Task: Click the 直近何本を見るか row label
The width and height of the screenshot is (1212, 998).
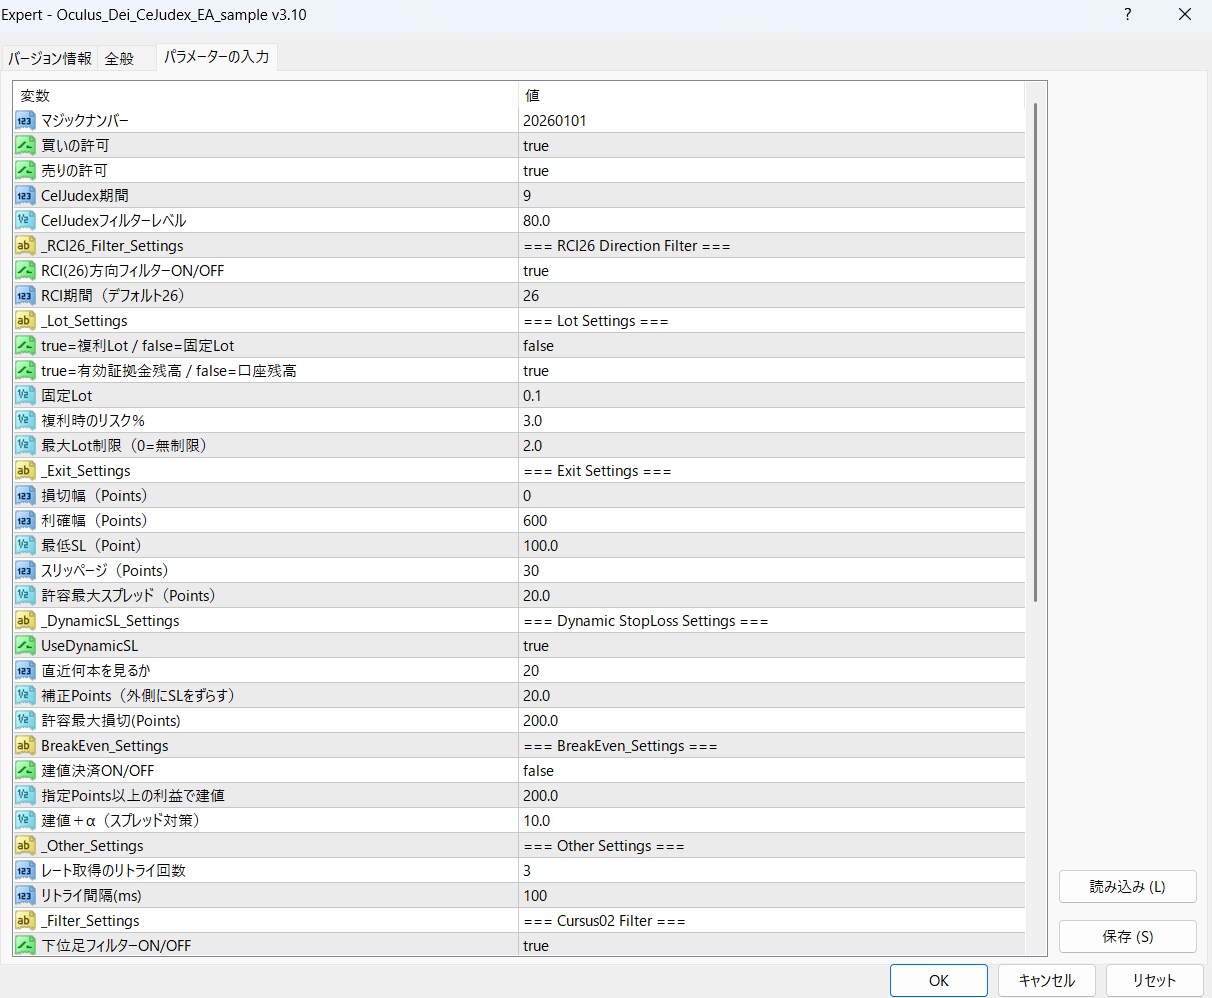Action: [96, 671]
